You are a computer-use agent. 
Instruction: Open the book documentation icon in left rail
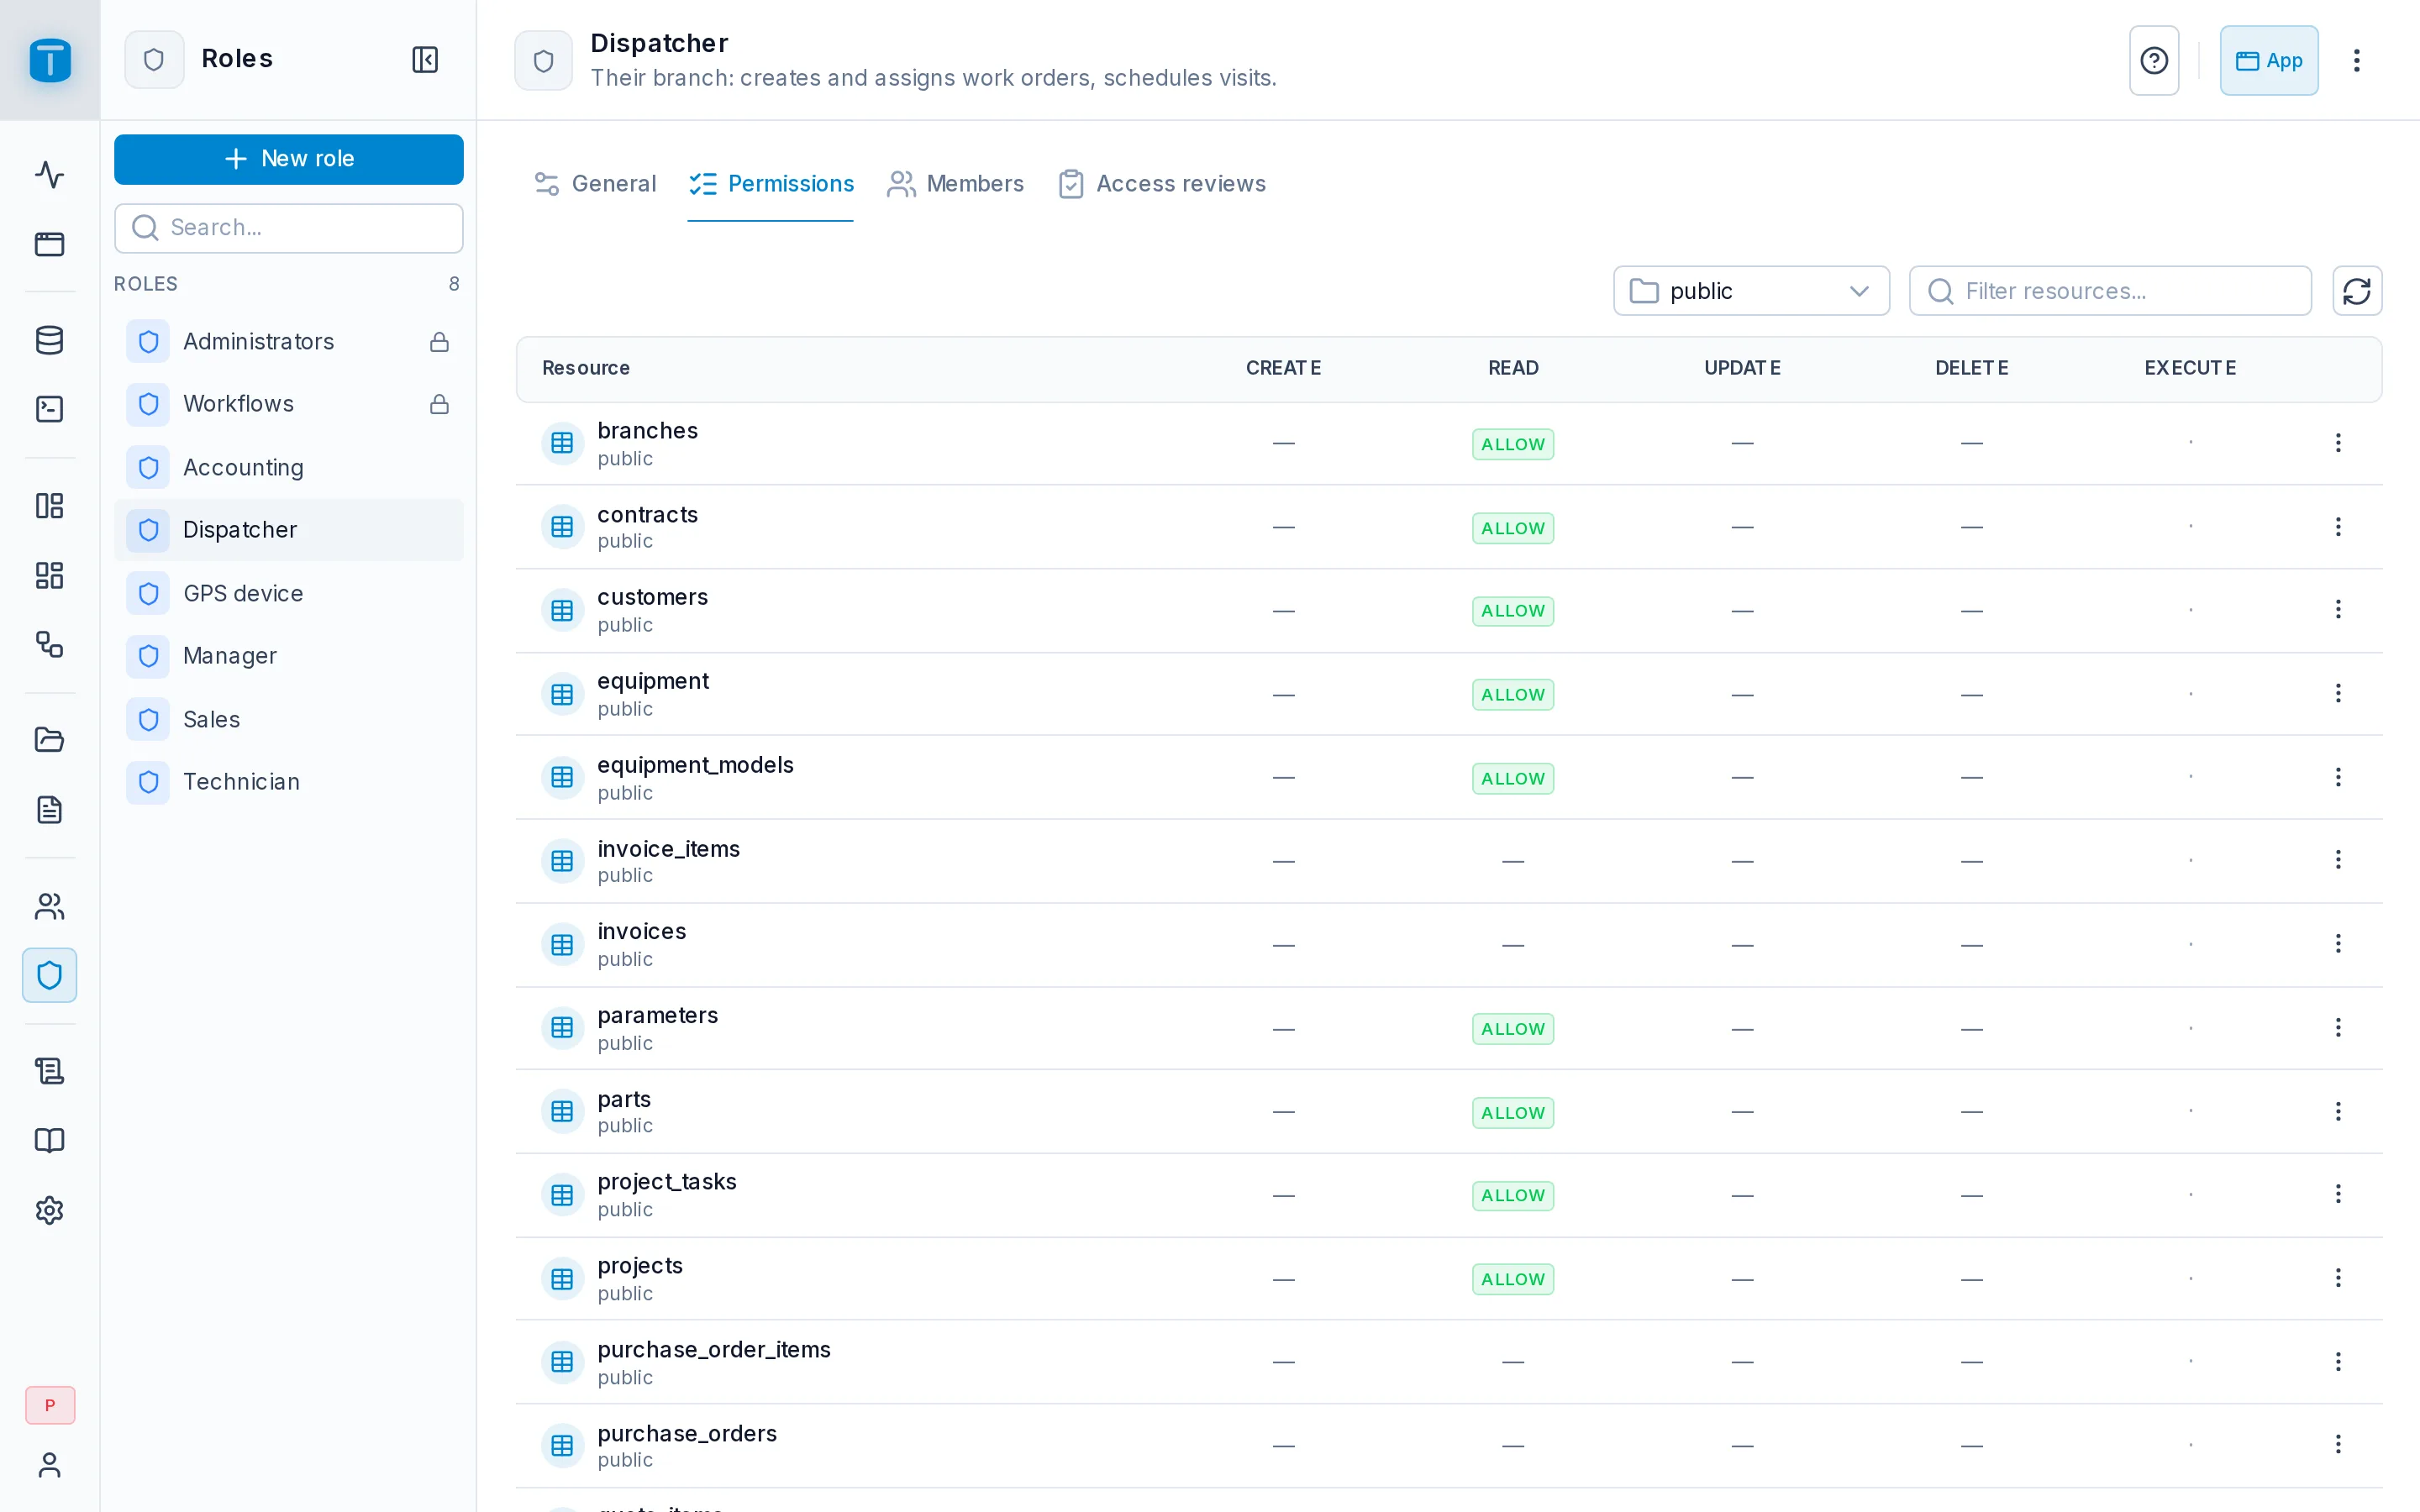click(49, 1140)
